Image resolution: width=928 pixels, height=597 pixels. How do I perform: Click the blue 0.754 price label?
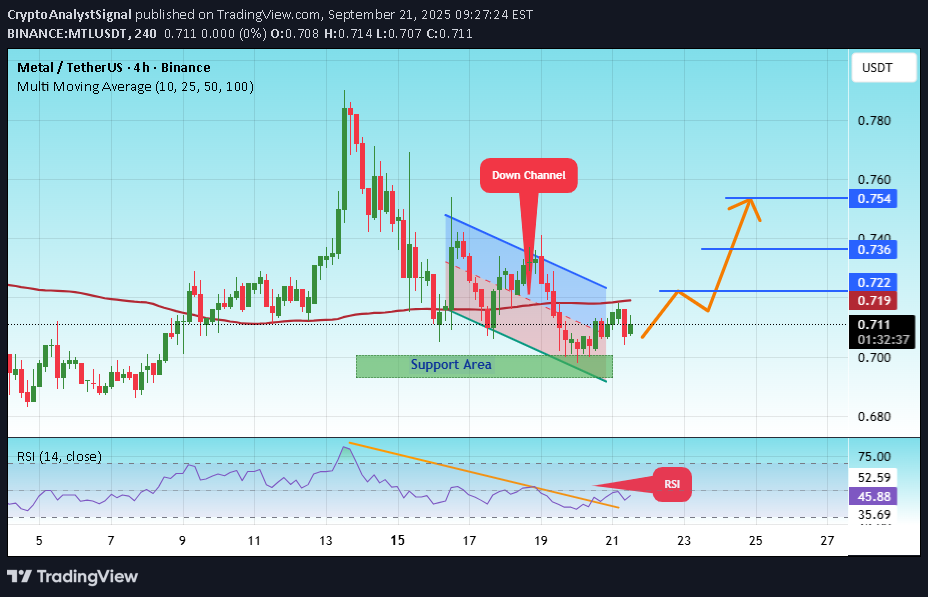[x=873, y=198]
